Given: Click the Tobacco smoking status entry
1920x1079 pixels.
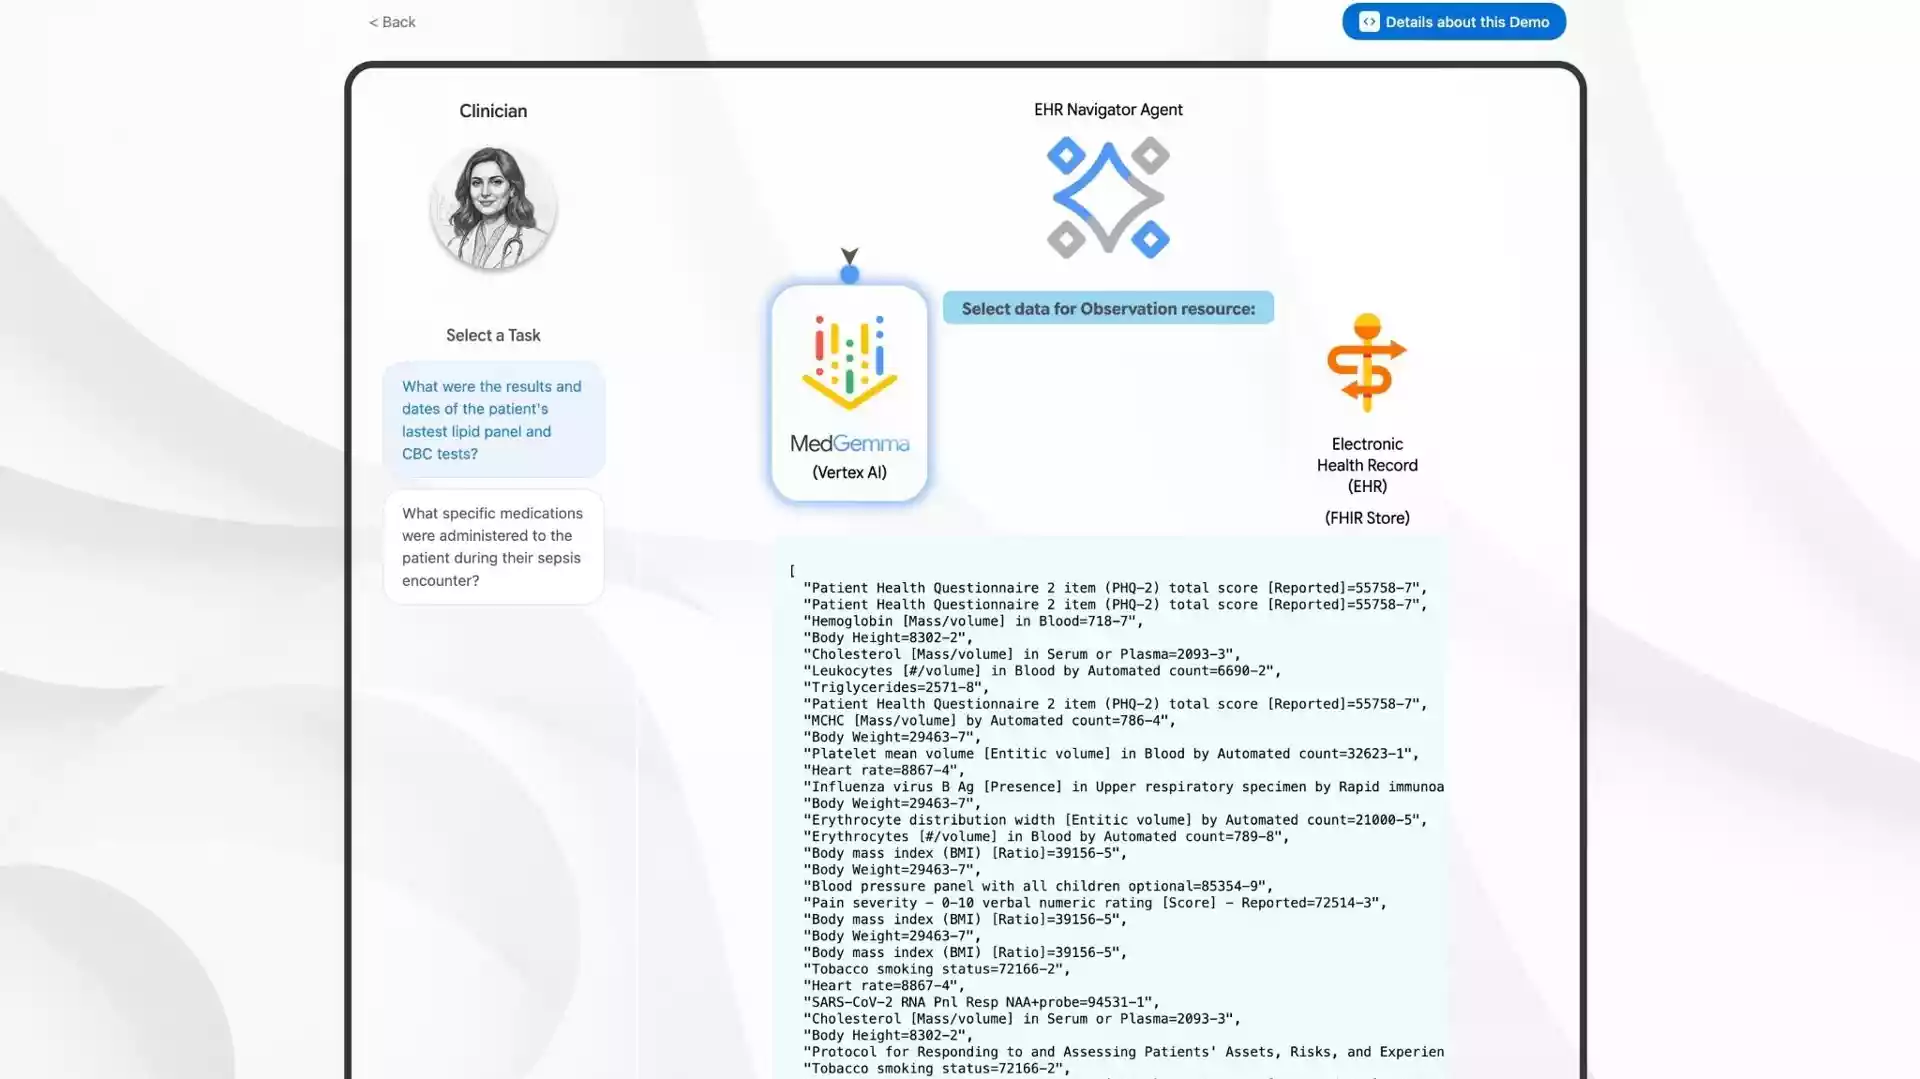Looking at the screenshot, I should coord(936,969).
